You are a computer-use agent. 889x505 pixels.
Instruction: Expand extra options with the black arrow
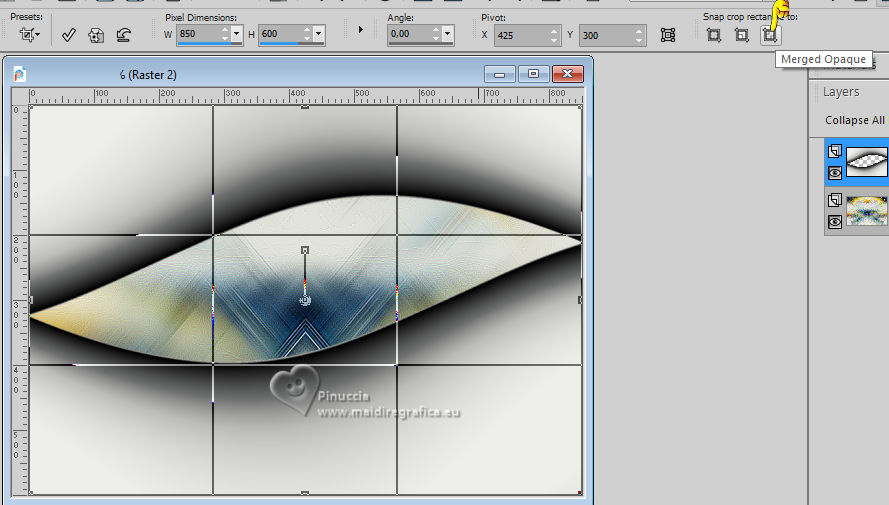click(361, 29)
